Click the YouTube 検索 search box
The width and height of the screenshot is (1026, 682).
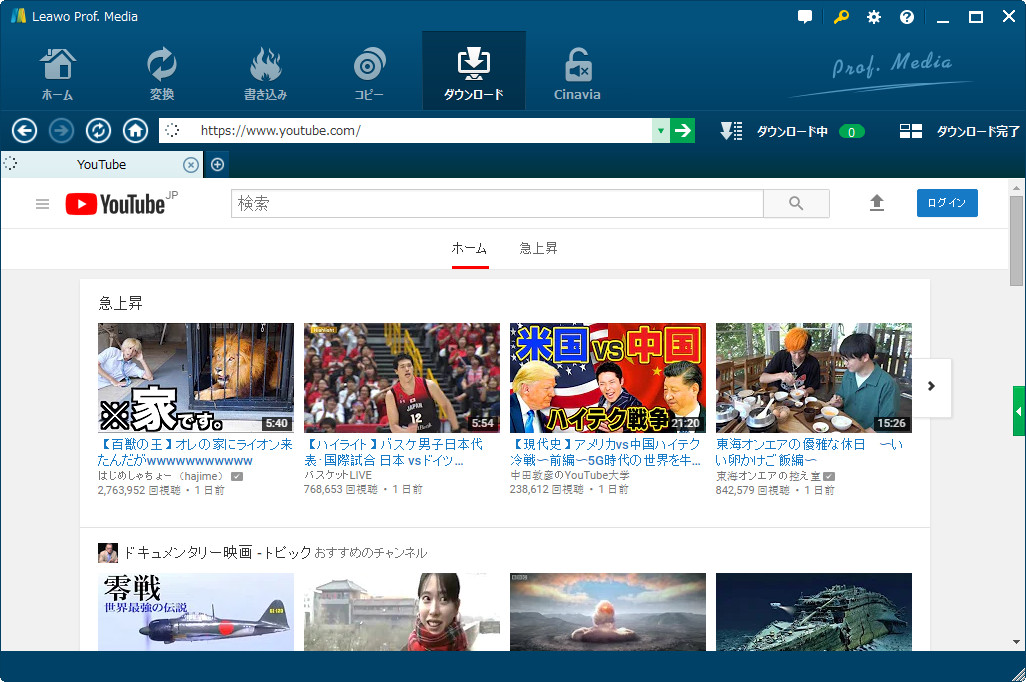(x=497, y=204)
